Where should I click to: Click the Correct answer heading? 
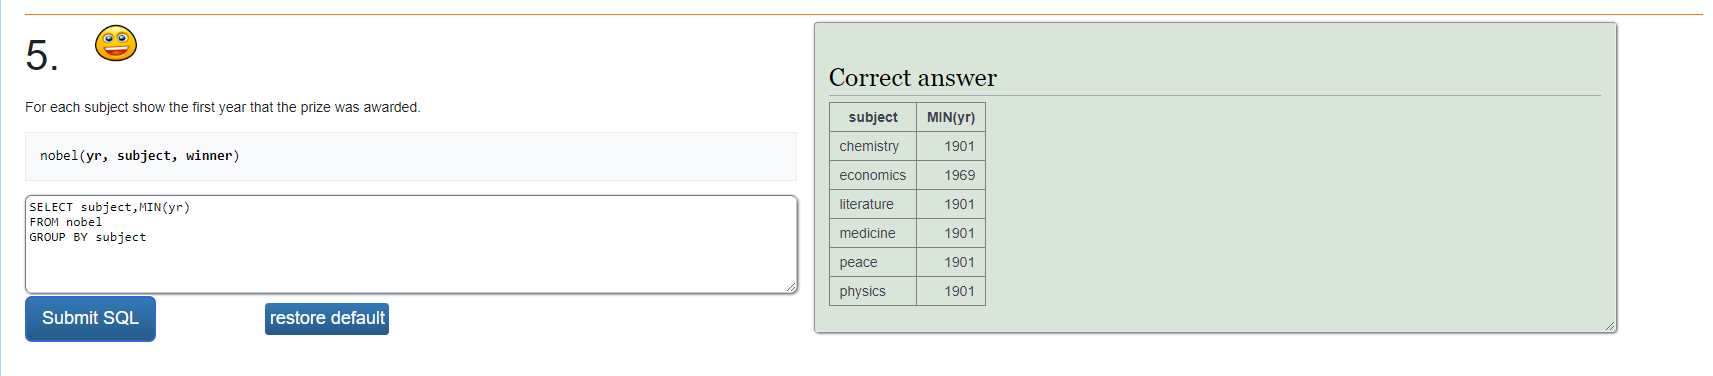pyautogui.click(x=913, y=78)
